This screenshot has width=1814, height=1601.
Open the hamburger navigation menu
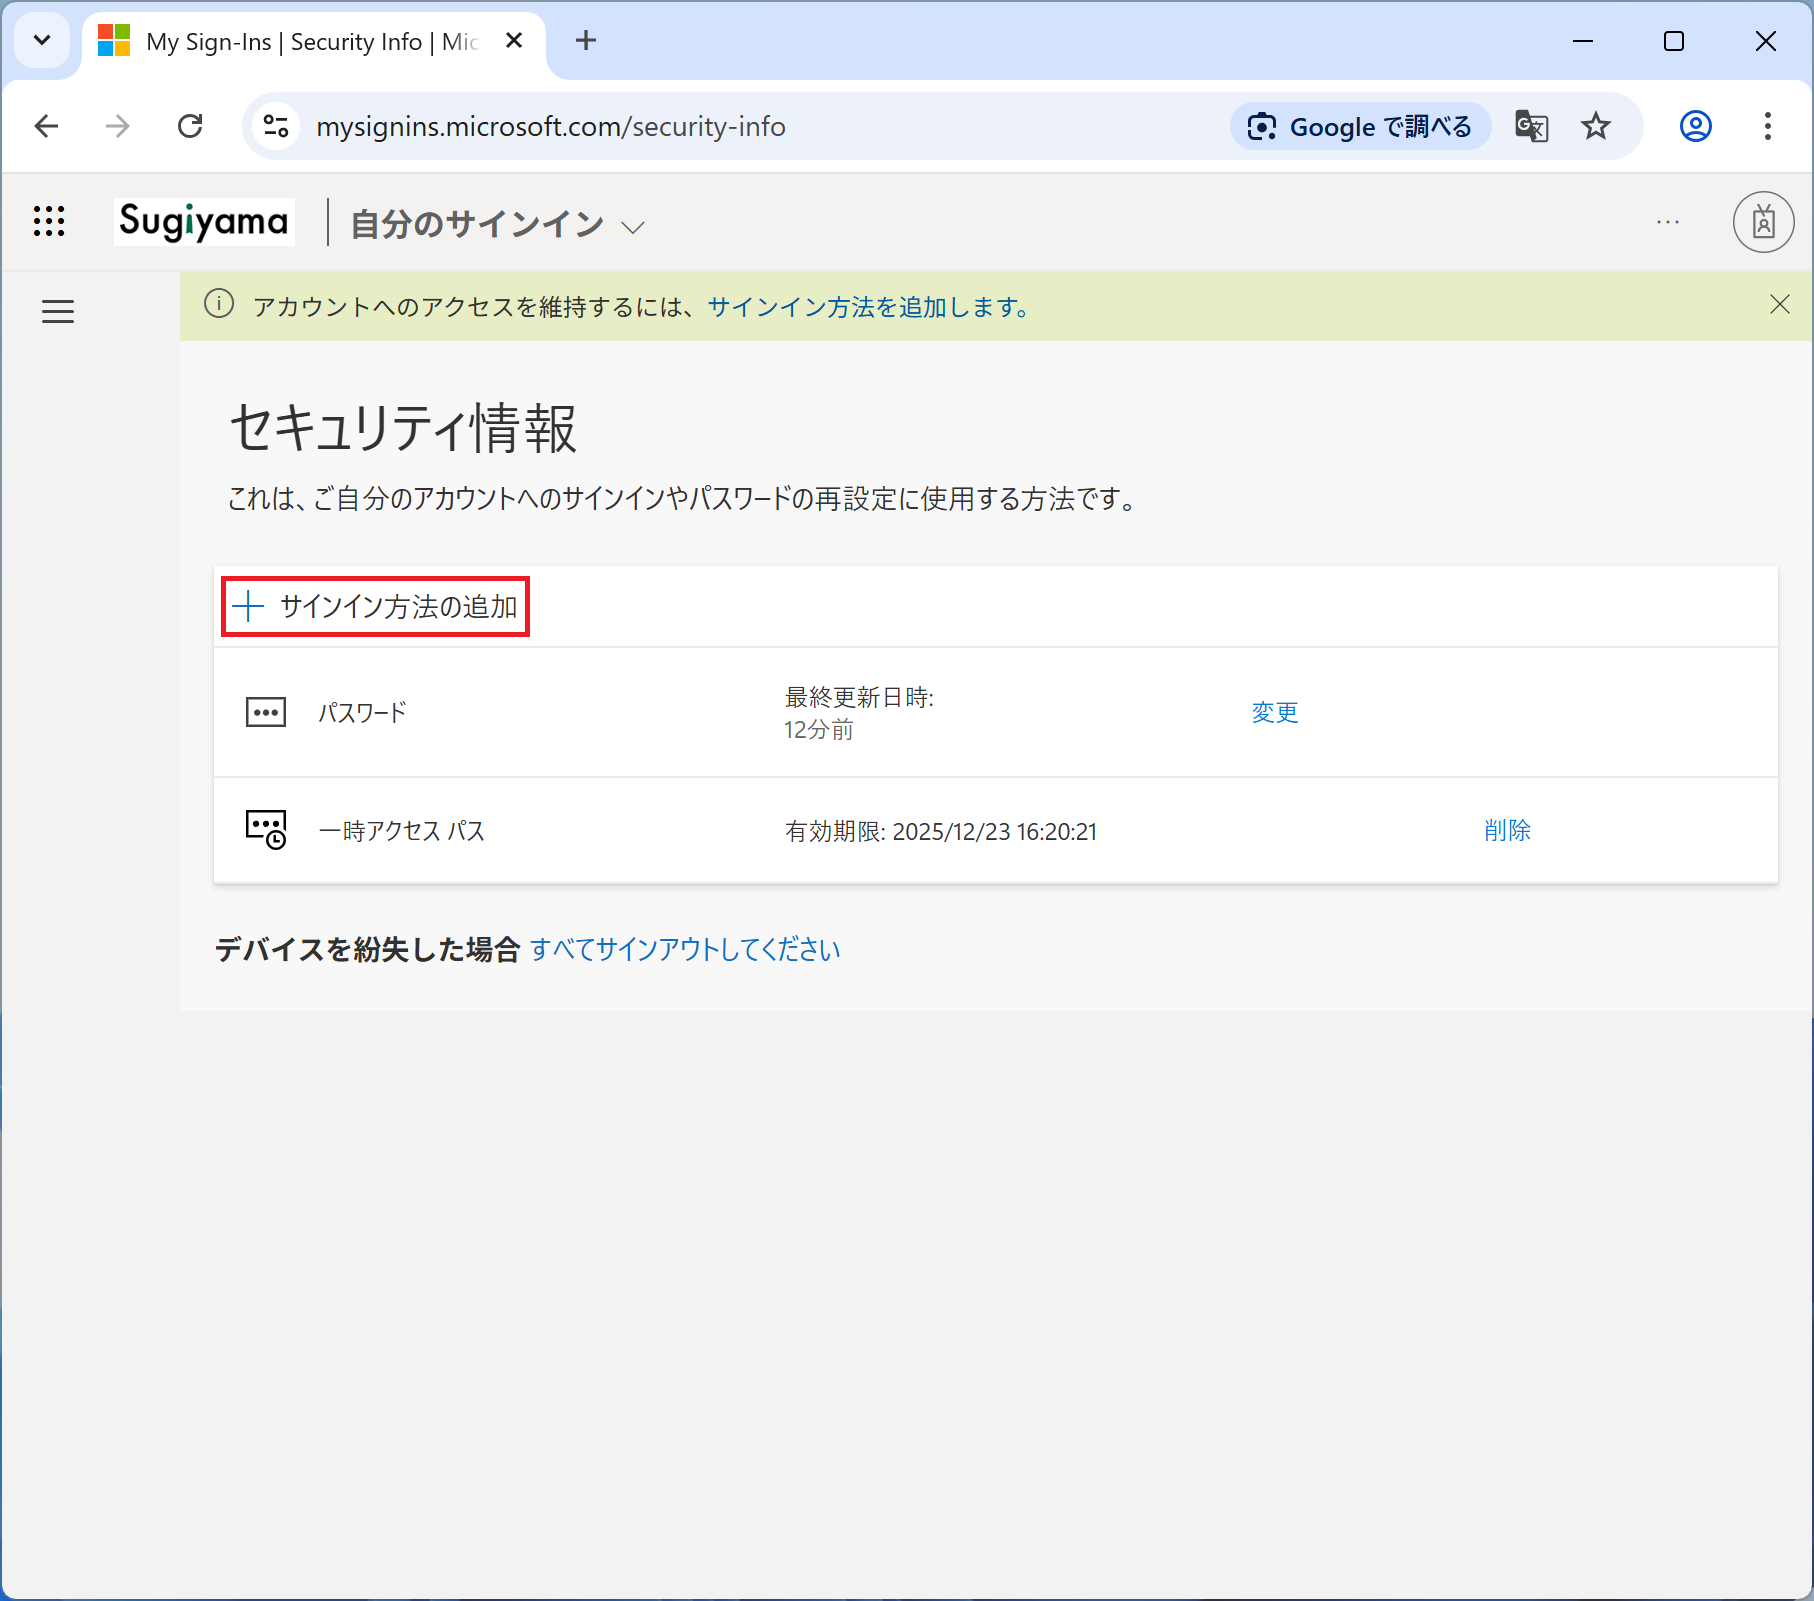coord(58,312)
